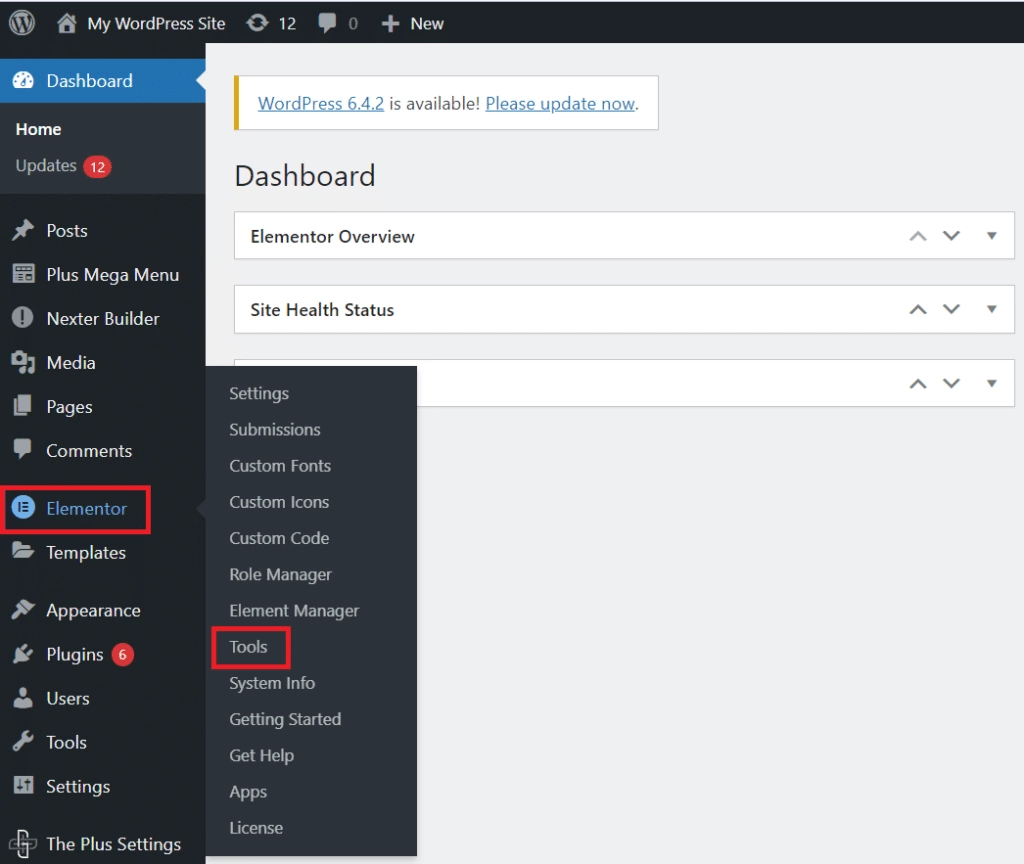Open Templates via the folder icon
The width and height of the screenshot is (1024, 864).
(x=22, y=552)
